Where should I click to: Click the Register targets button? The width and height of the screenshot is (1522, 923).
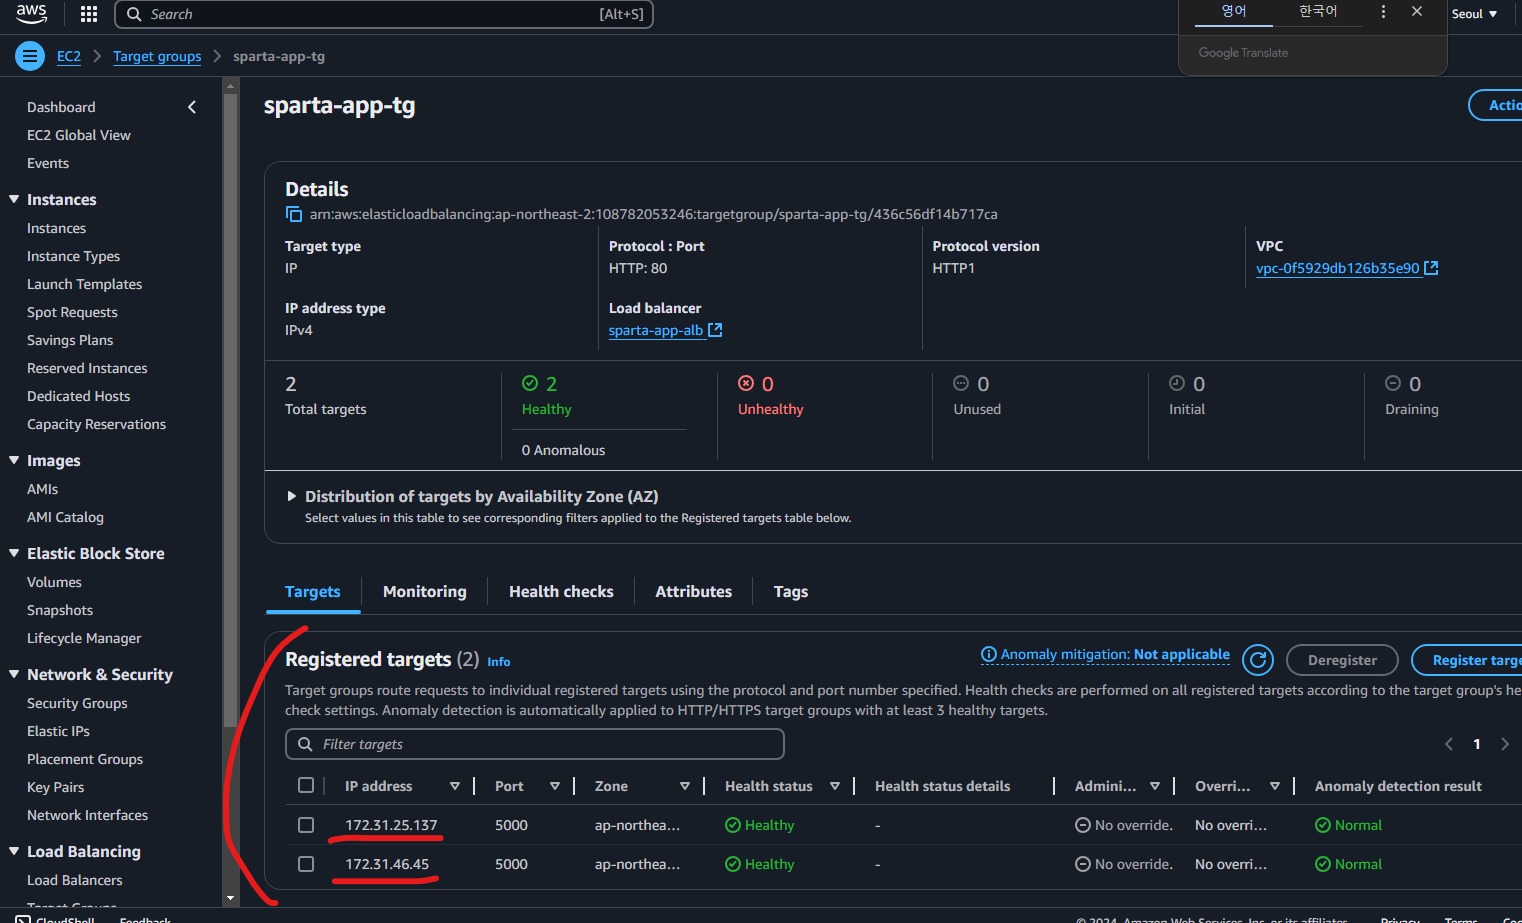point(1467,660)
